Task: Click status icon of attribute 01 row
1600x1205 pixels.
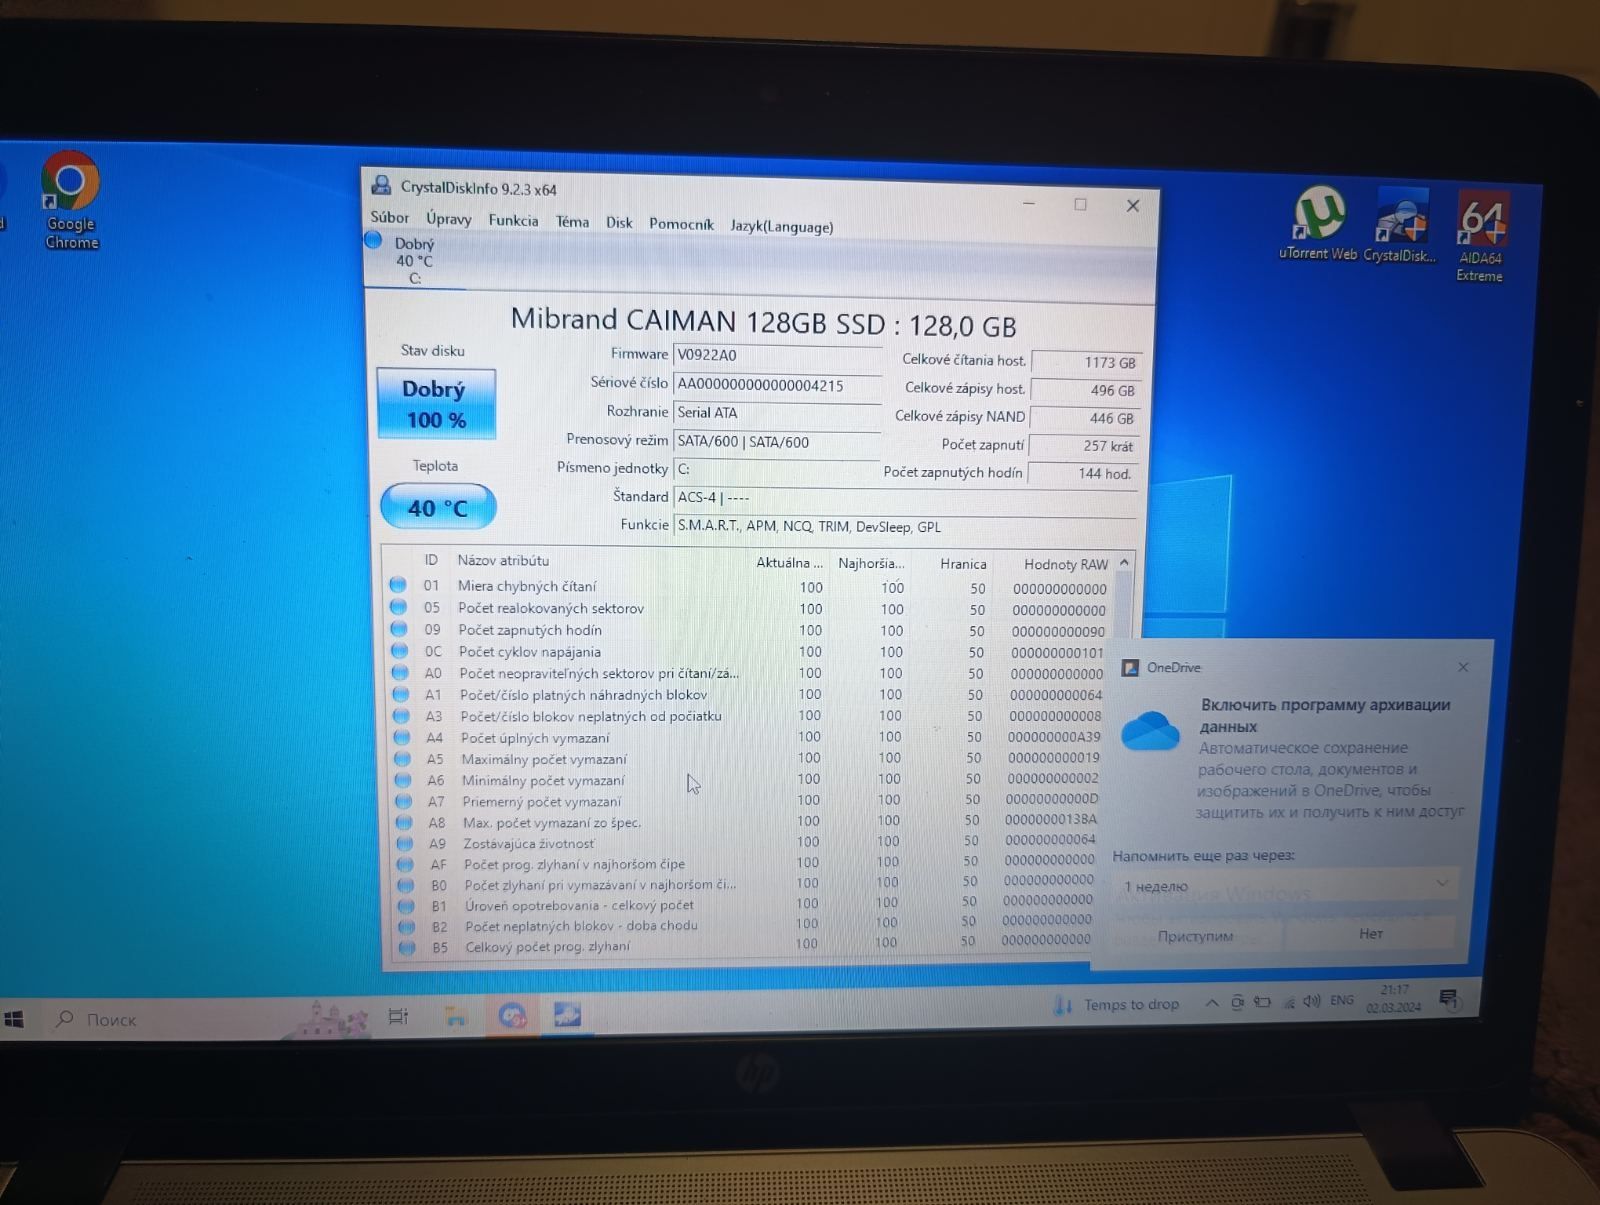Action: [x=397, y=584]
